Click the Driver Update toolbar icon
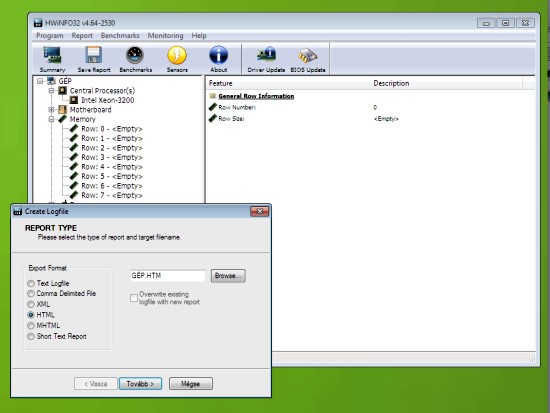This screenshot has width=550, height=413. 266,55
